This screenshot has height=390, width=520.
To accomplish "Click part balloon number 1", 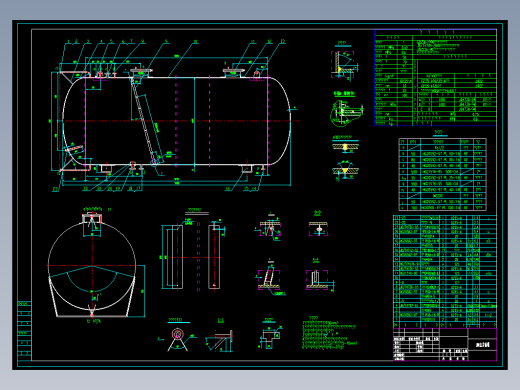I will (x=68, y=42).
